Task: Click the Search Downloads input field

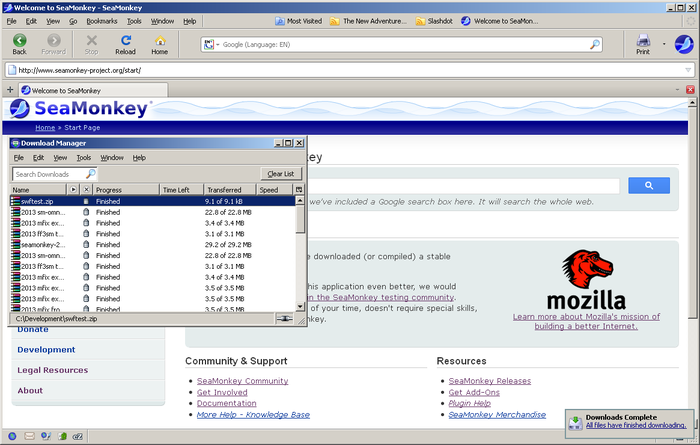Action: pyautogui.click(x=49, y=174)
